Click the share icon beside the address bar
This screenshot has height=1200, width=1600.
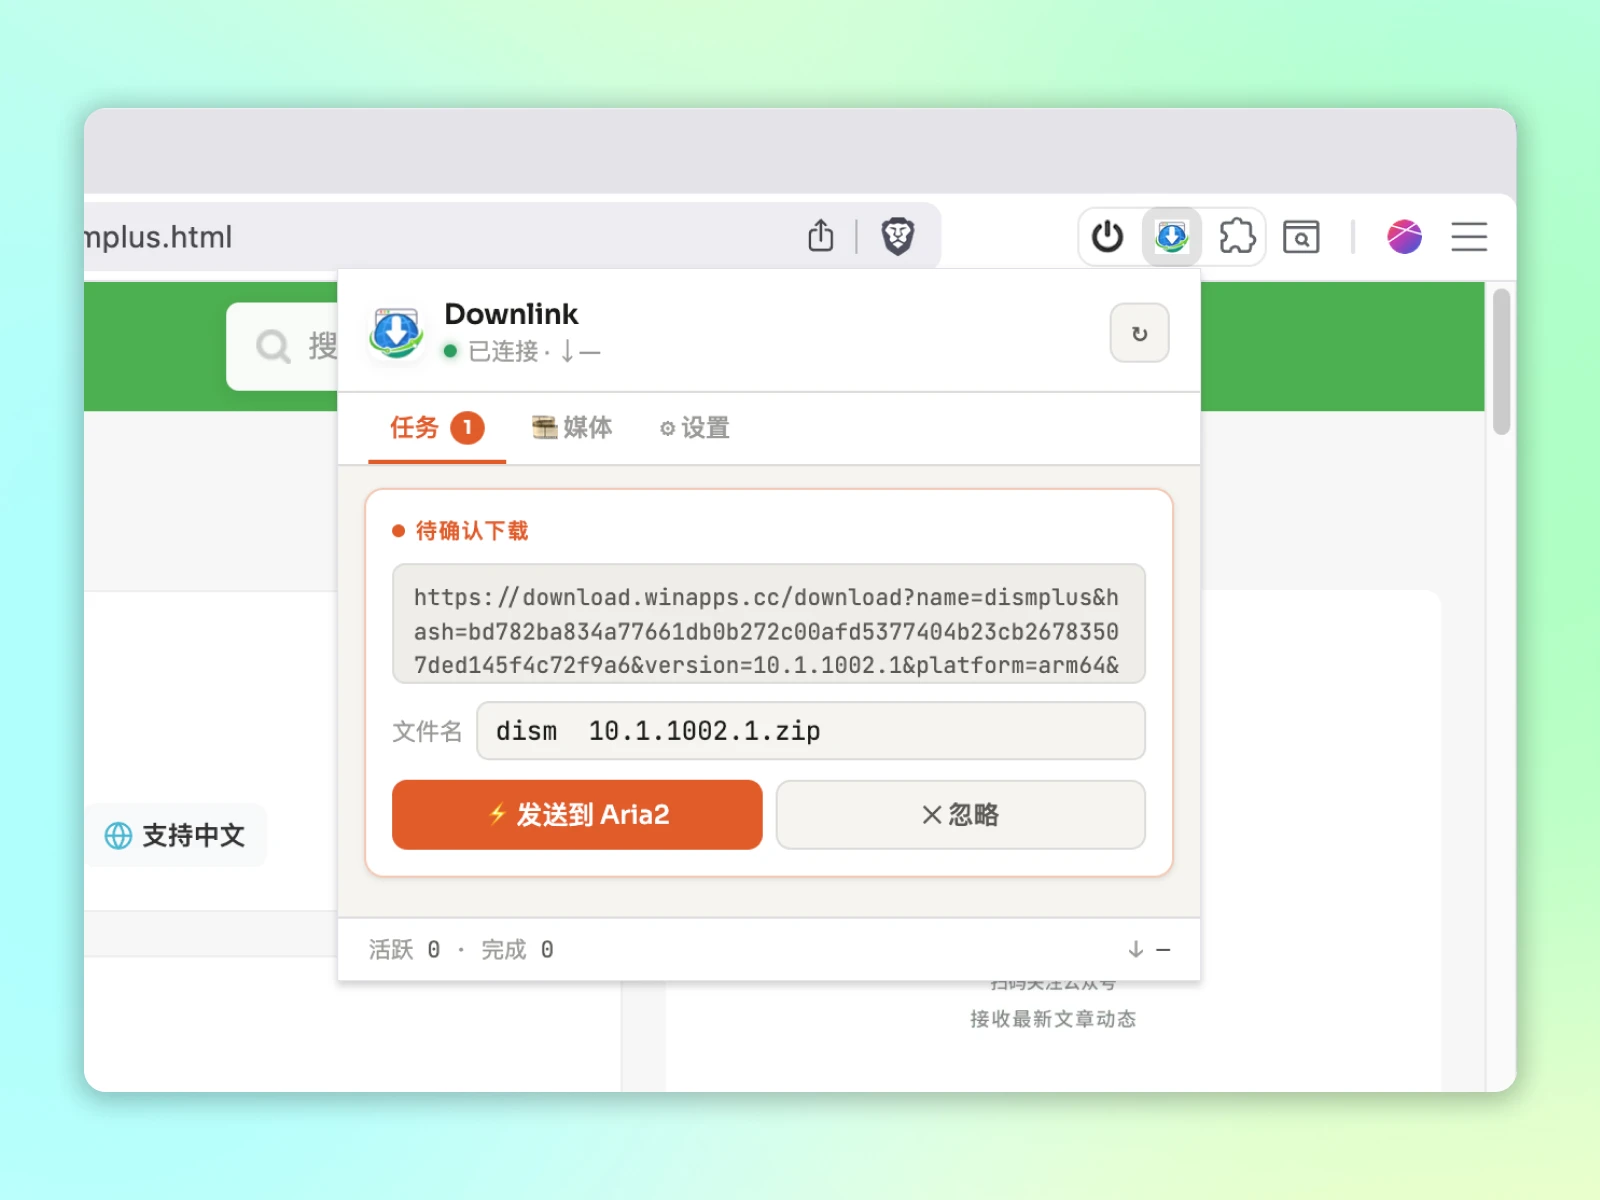click(820, 235)
